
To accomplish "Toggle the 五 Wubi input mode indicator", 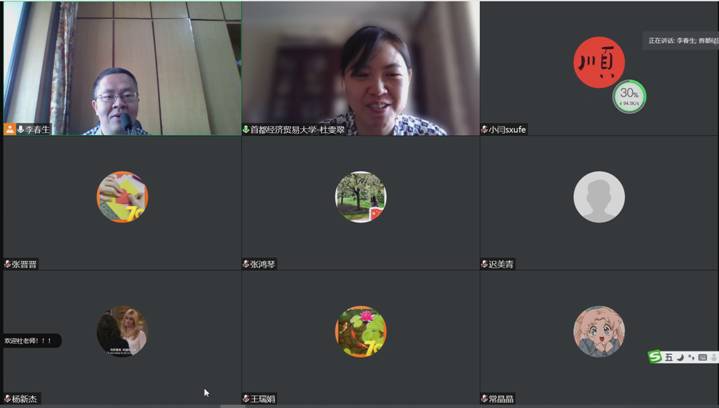I will coord(669,357).
